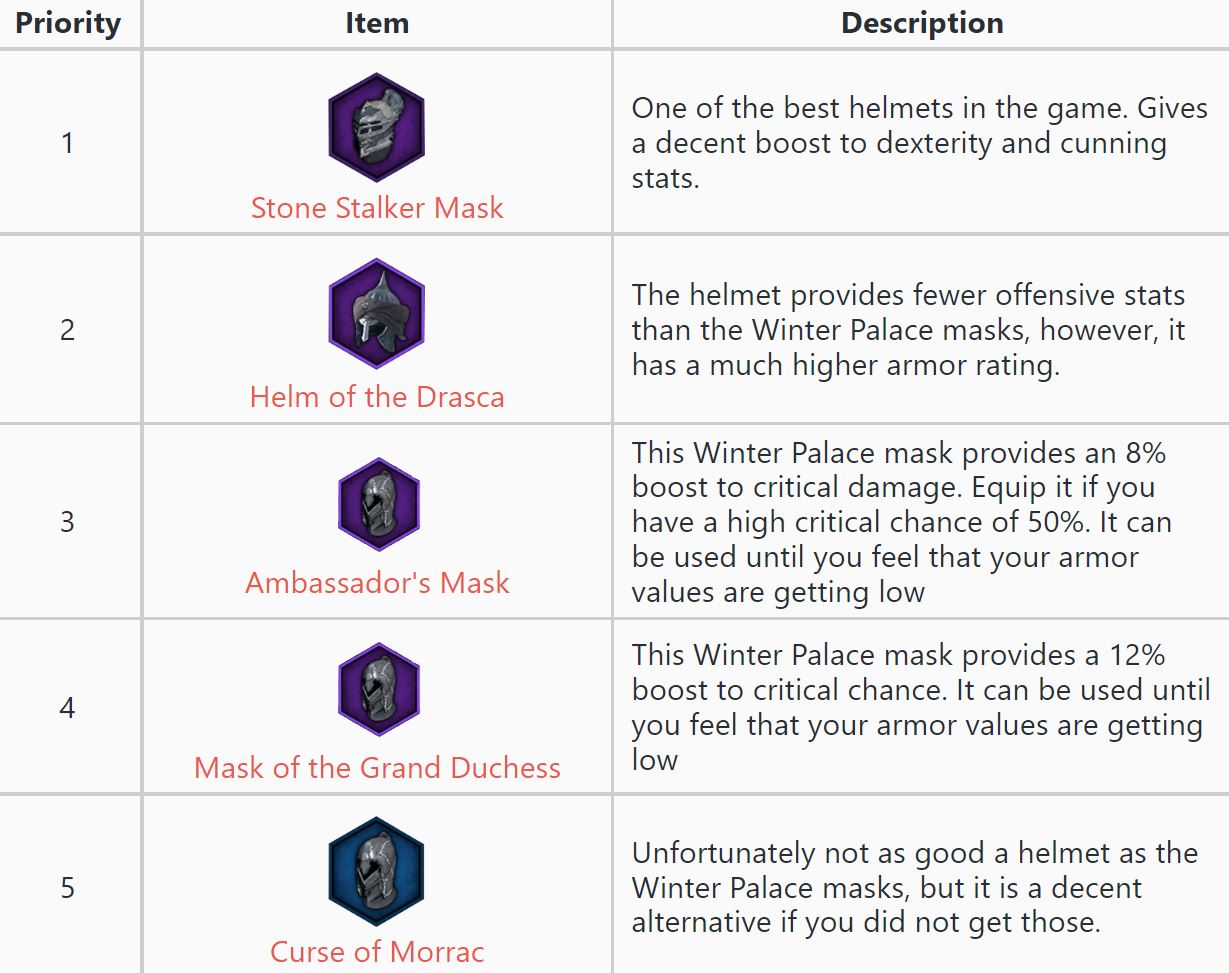Viewport: 1229px width, 973px height.
Task: Click the Item column header
Action: pyautogui.click(x=377, y=24)
